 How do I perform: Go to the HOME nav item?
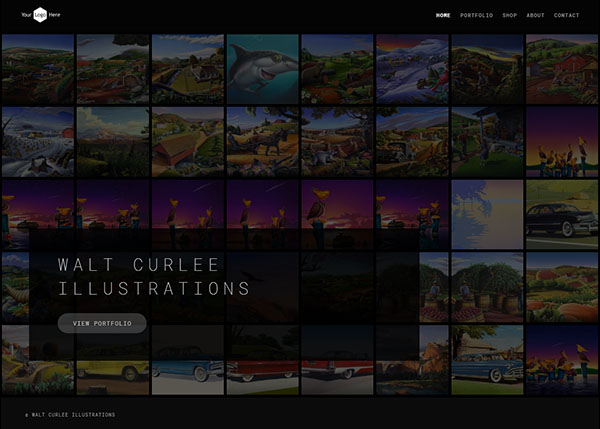[443, 16]
